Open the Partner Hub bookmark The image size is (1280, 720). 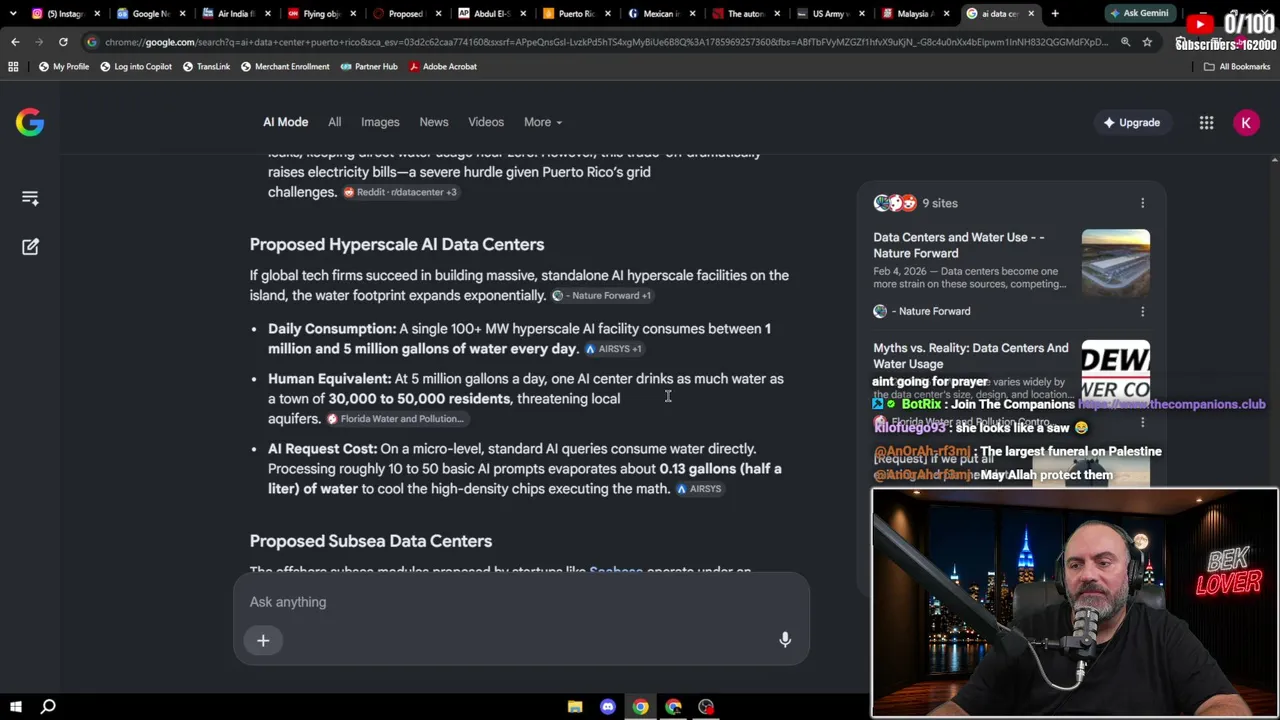tap(369, 66)
